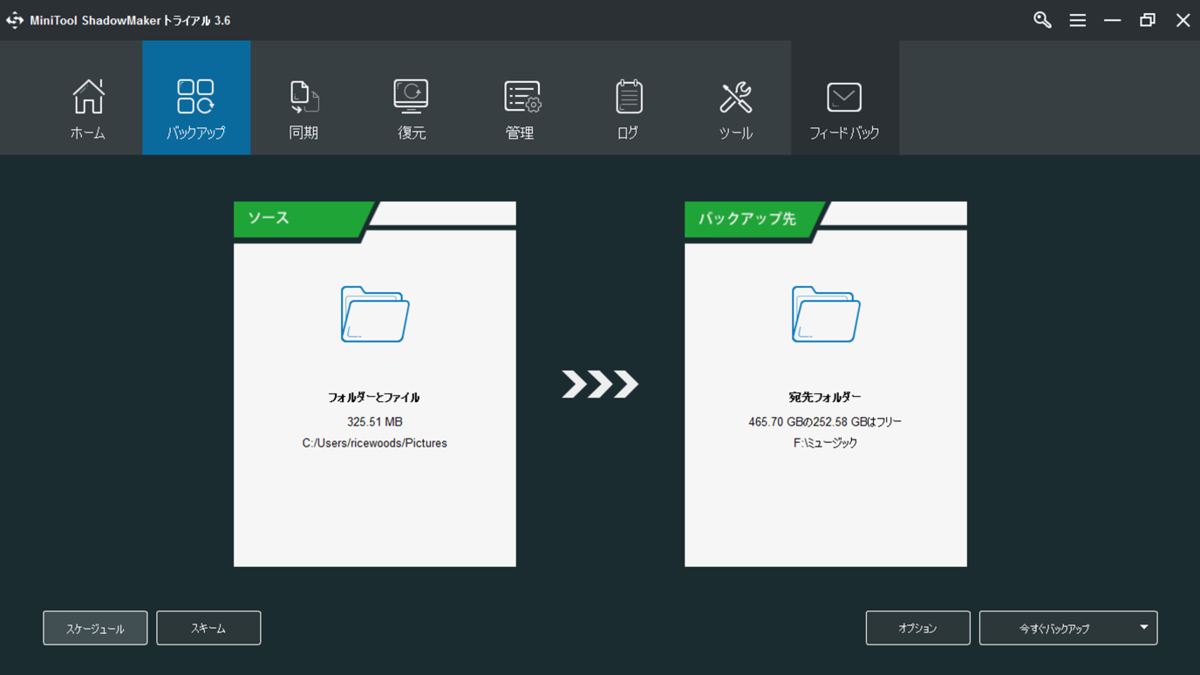Minimize the ShadowMaker window

pyautogui.click(x=1112, y=20)
